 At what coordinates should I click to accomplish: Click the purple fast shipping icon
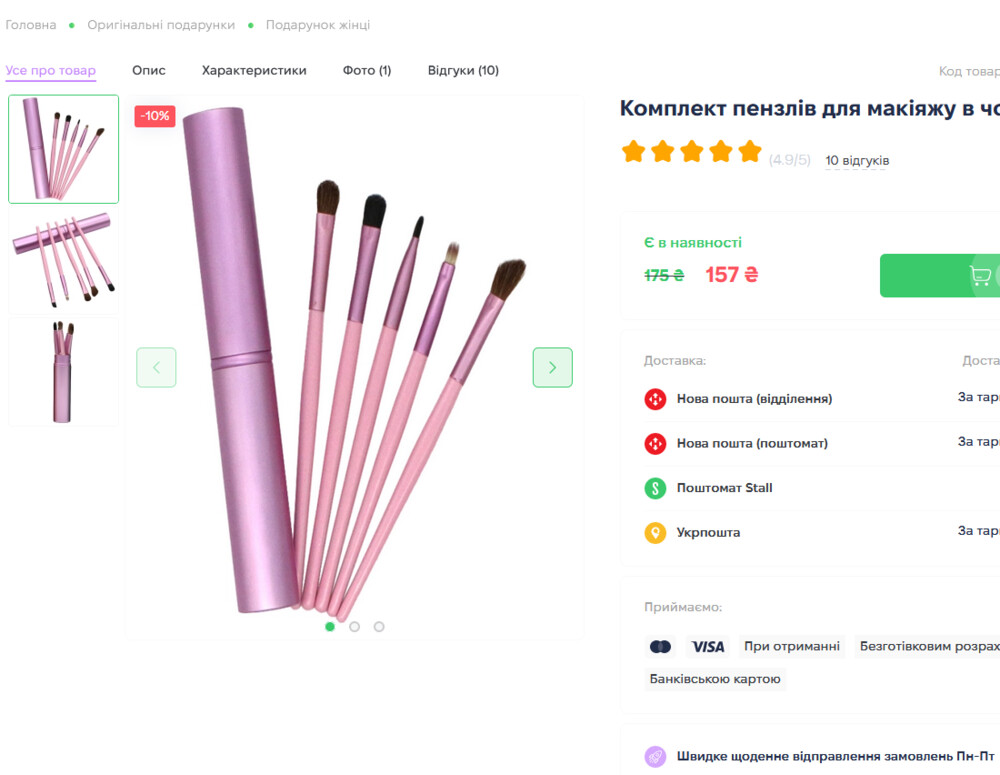[655, 756]
